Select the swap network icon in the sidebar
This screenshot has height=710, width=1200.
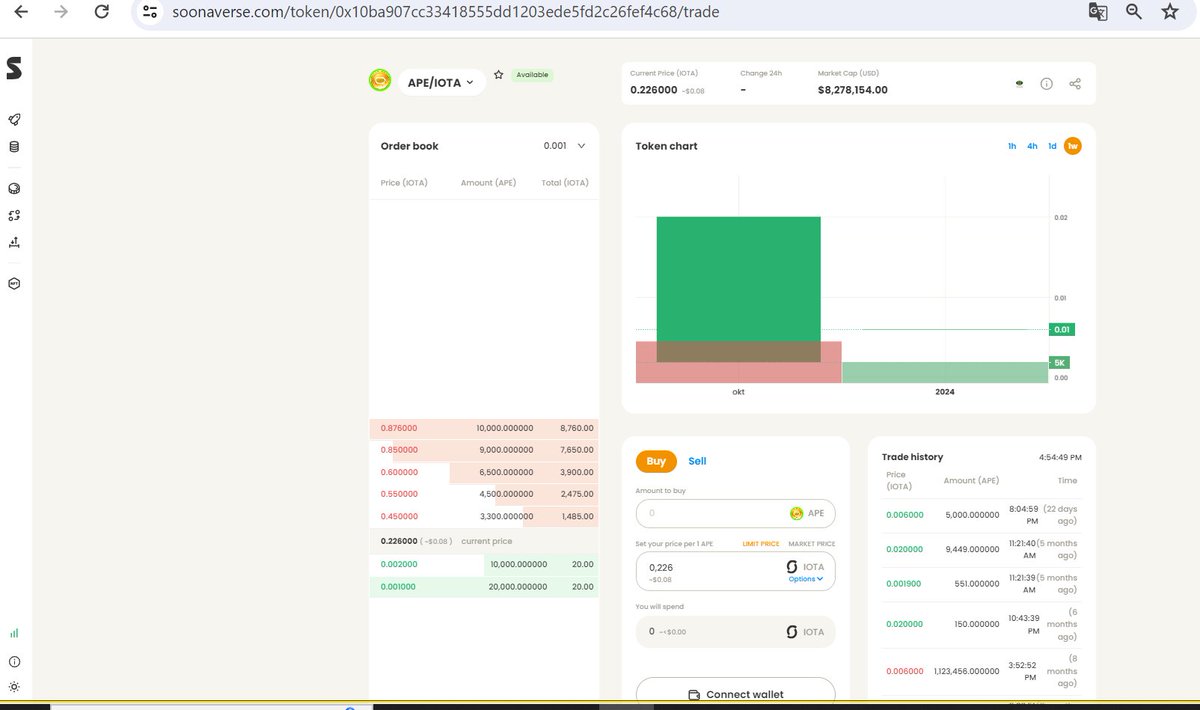pos(14,215)
